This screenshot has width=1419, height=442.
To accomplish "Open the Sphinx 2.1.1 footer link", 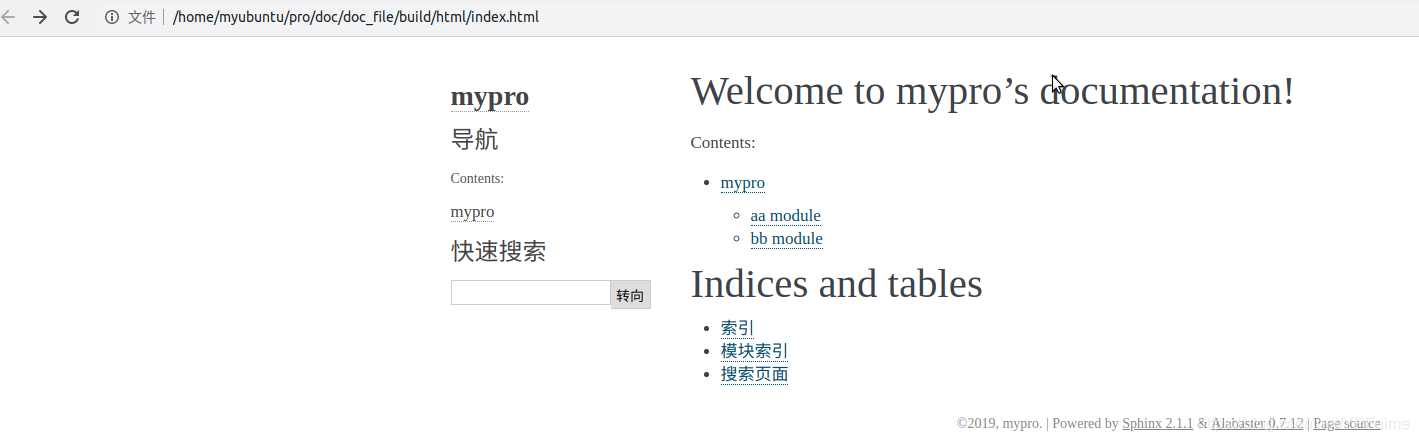I will (x=1158, y=424).
